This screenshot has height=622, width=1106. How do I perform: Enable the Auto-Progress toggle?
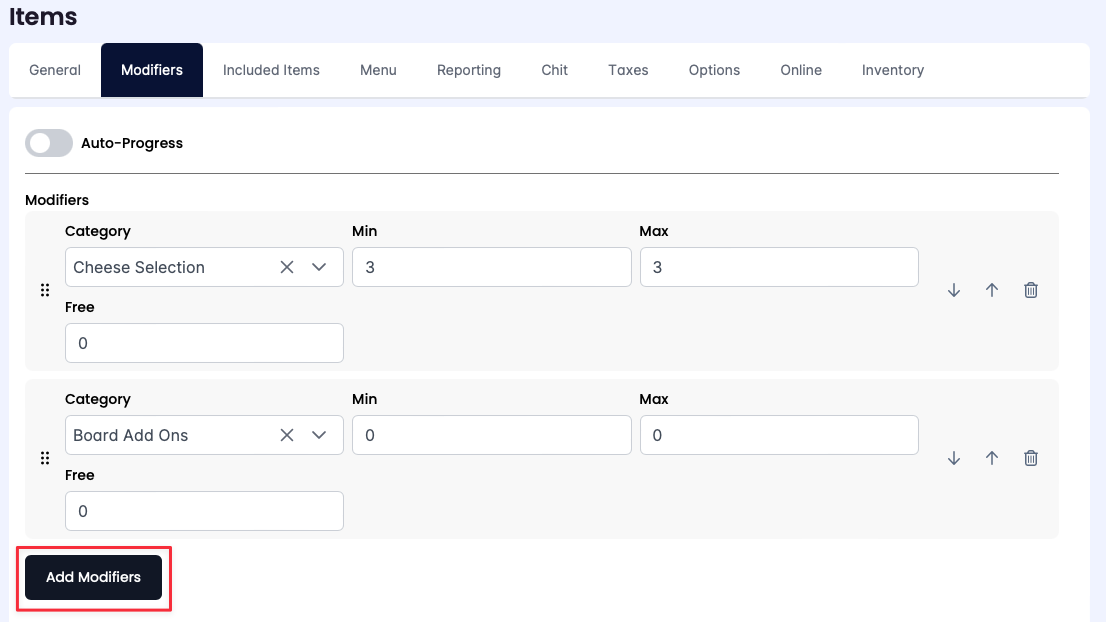[49, 143]
